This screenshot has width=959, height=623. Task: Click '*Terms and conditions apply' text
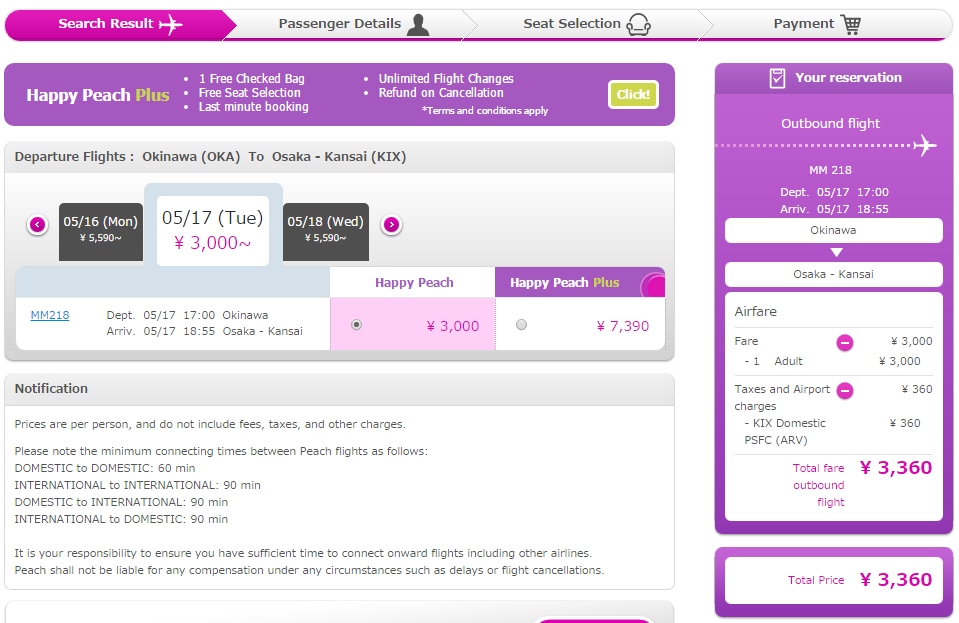pos(484,111)
